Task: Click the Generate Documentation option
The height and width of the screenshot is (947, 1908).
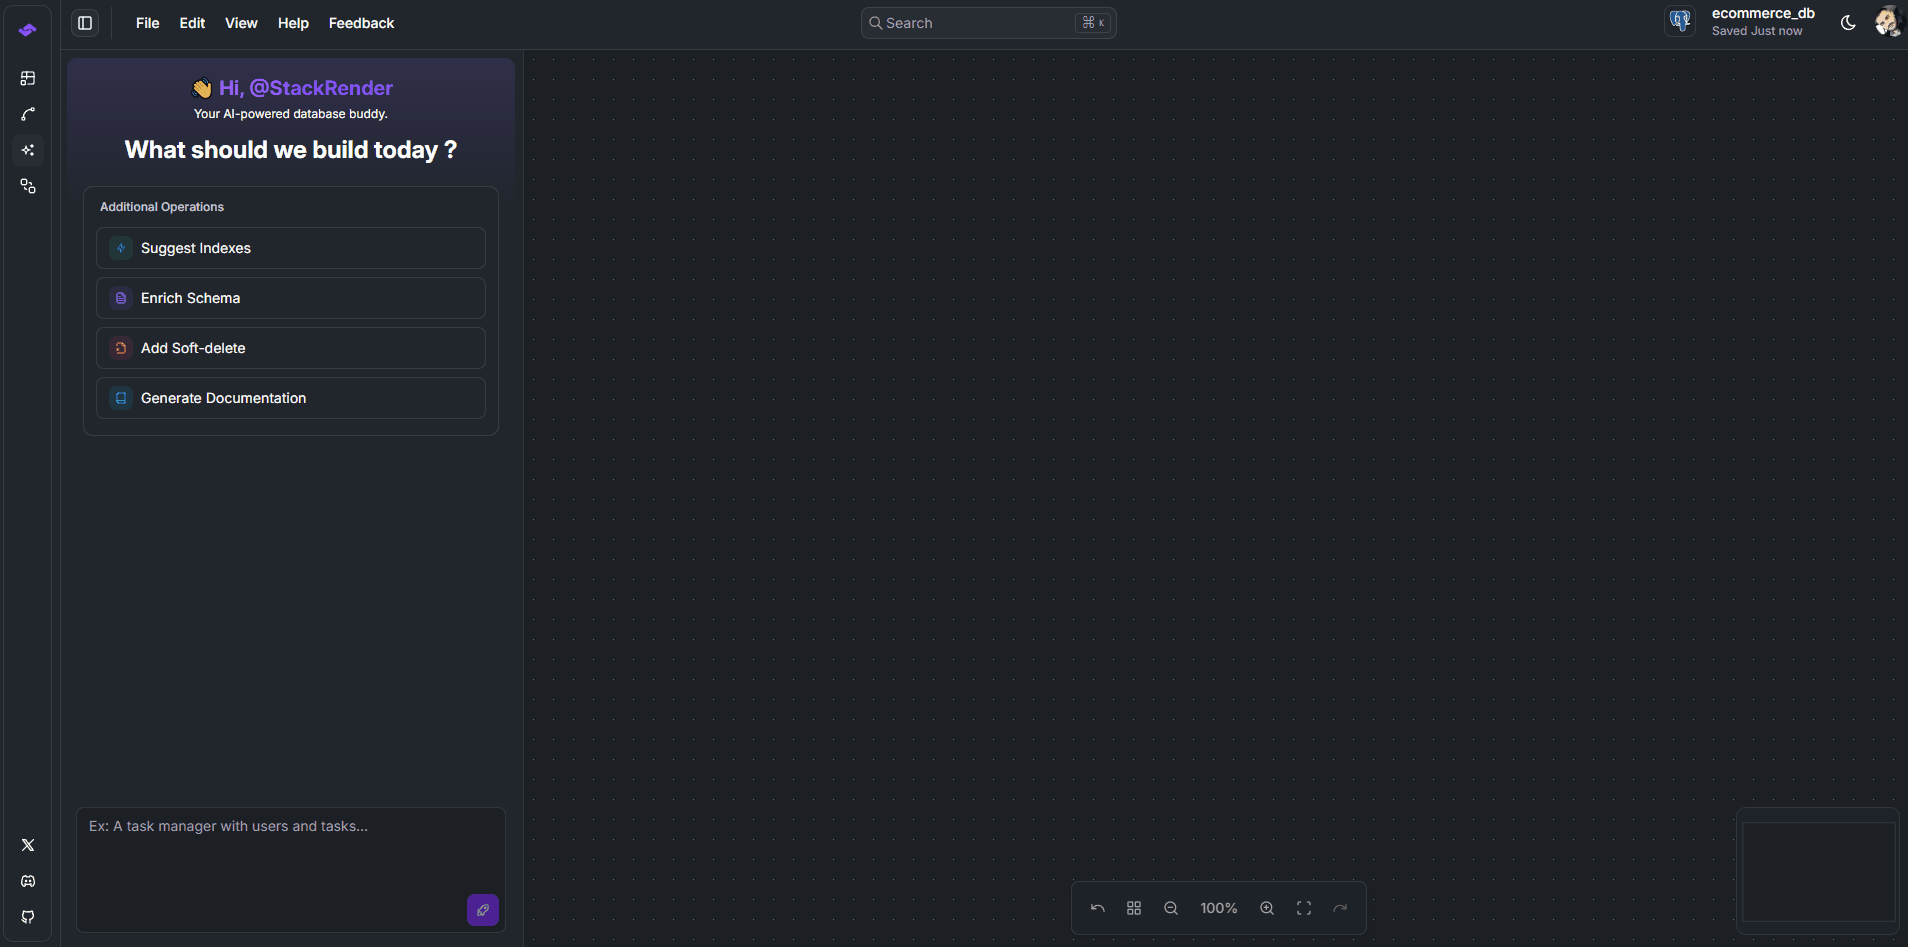Action: point(290,397)
